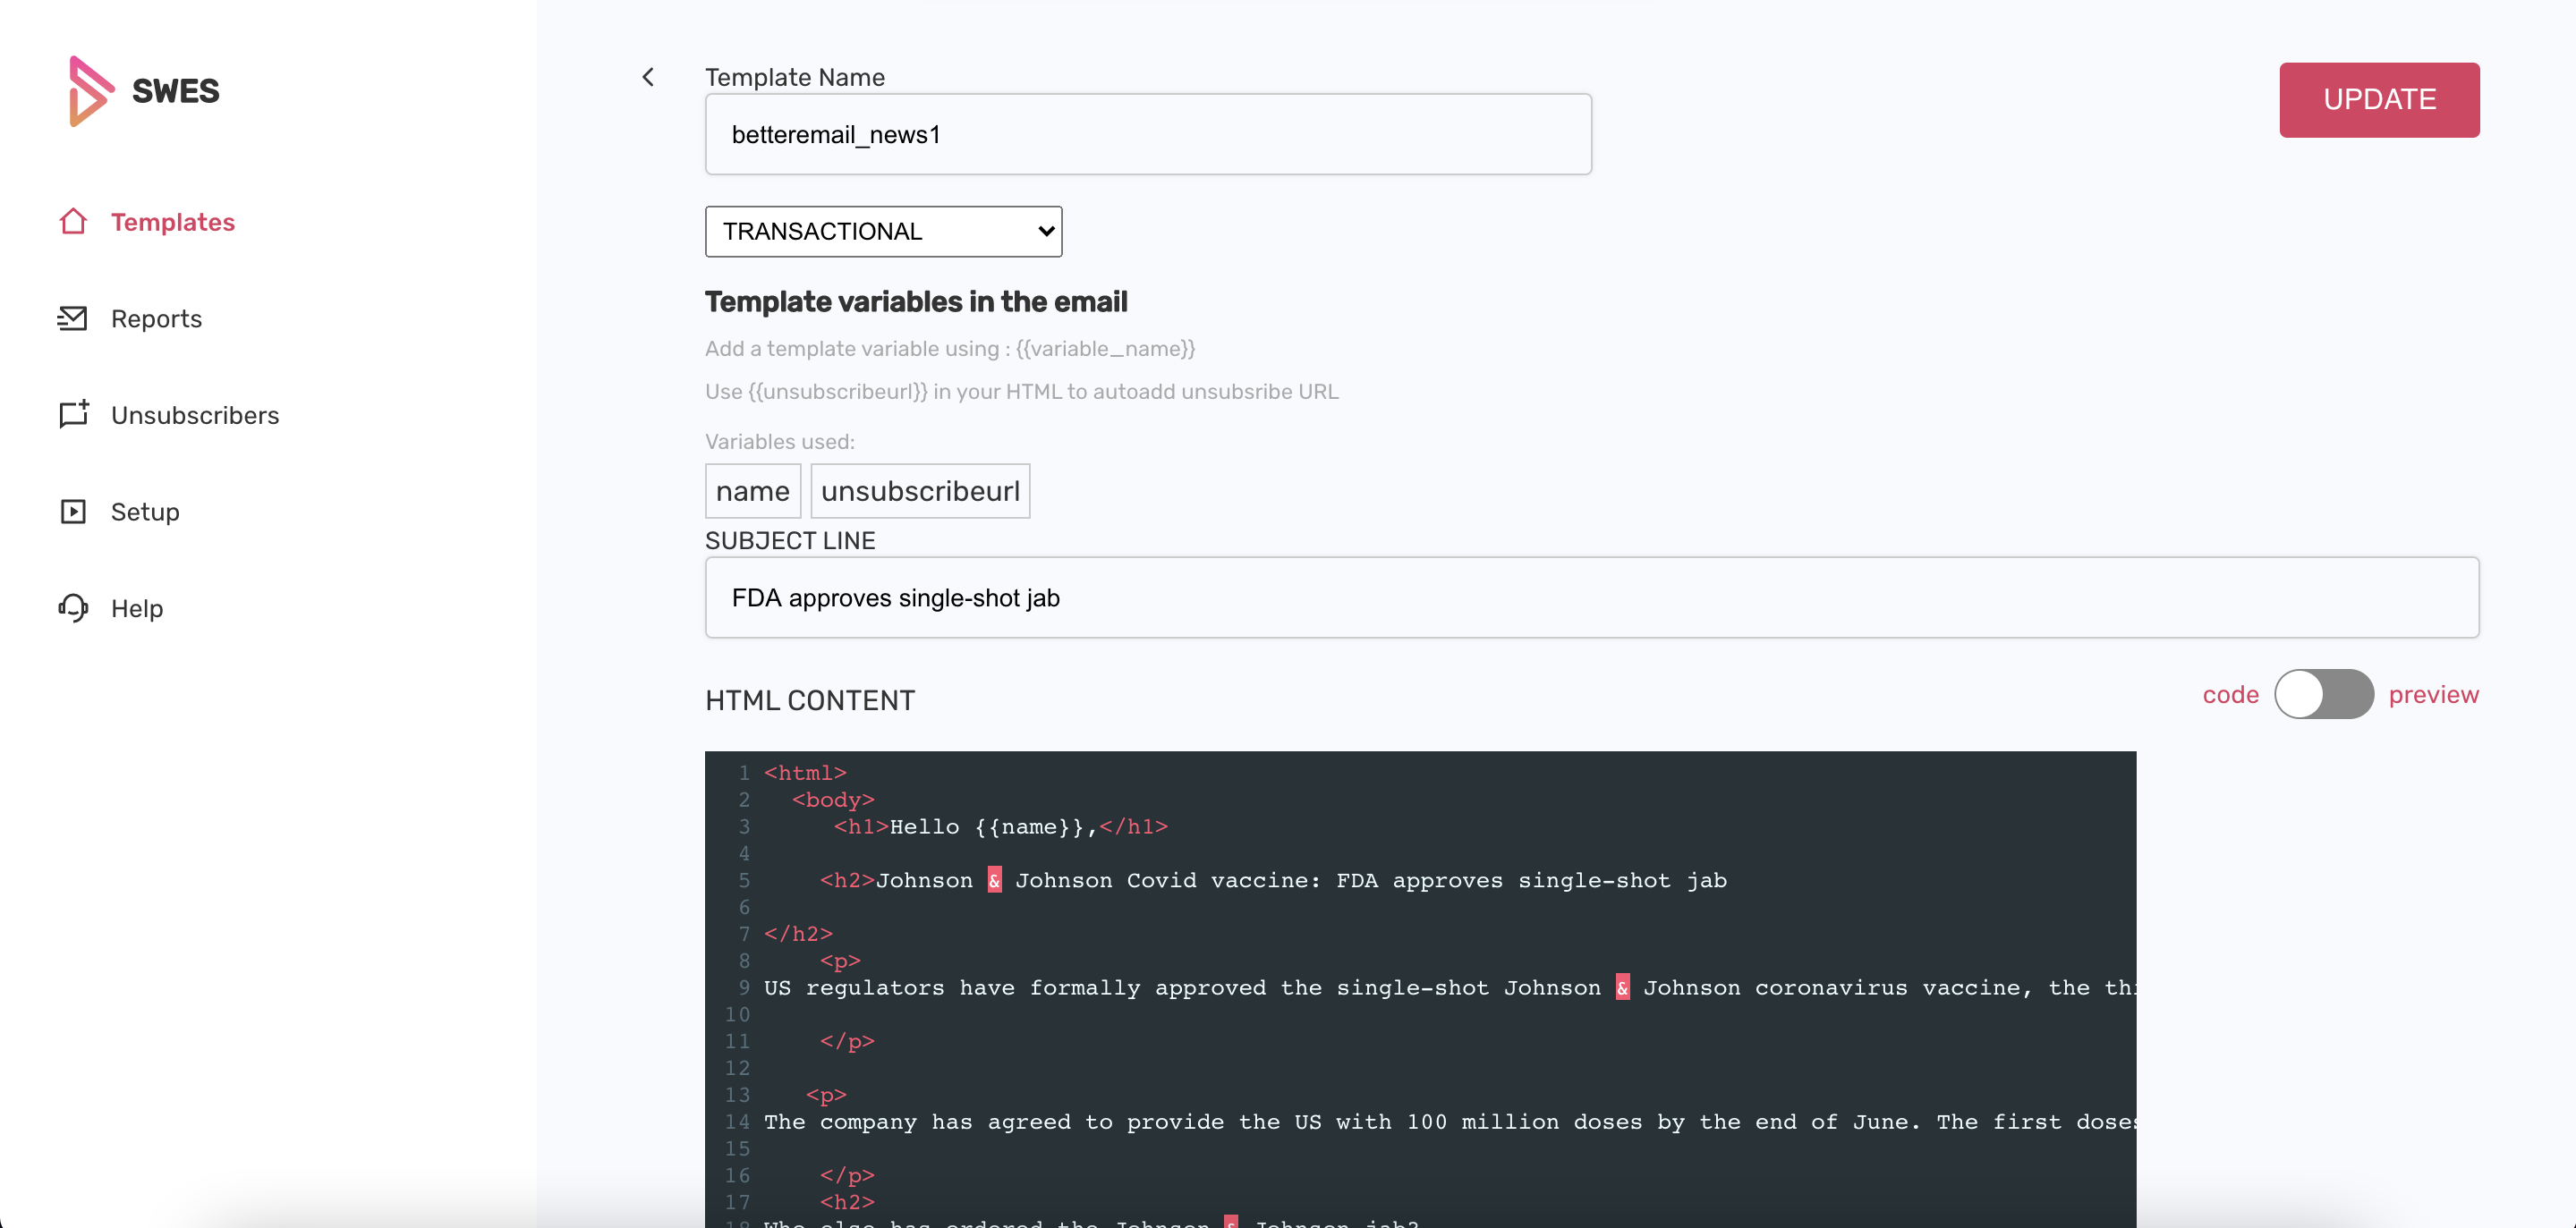2576x1228 pixels.
Task: Click the Unsubscribers chat-plus icon
Action: point(73,414)
